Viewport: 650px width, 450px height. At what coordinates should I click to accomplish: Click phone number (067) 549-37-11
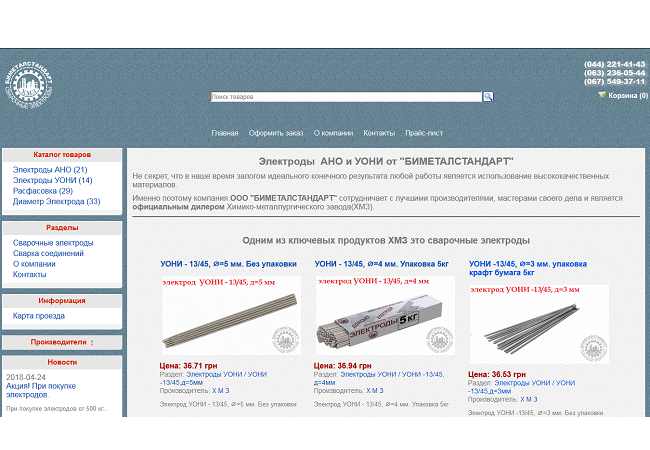click(x=615, y=82)
